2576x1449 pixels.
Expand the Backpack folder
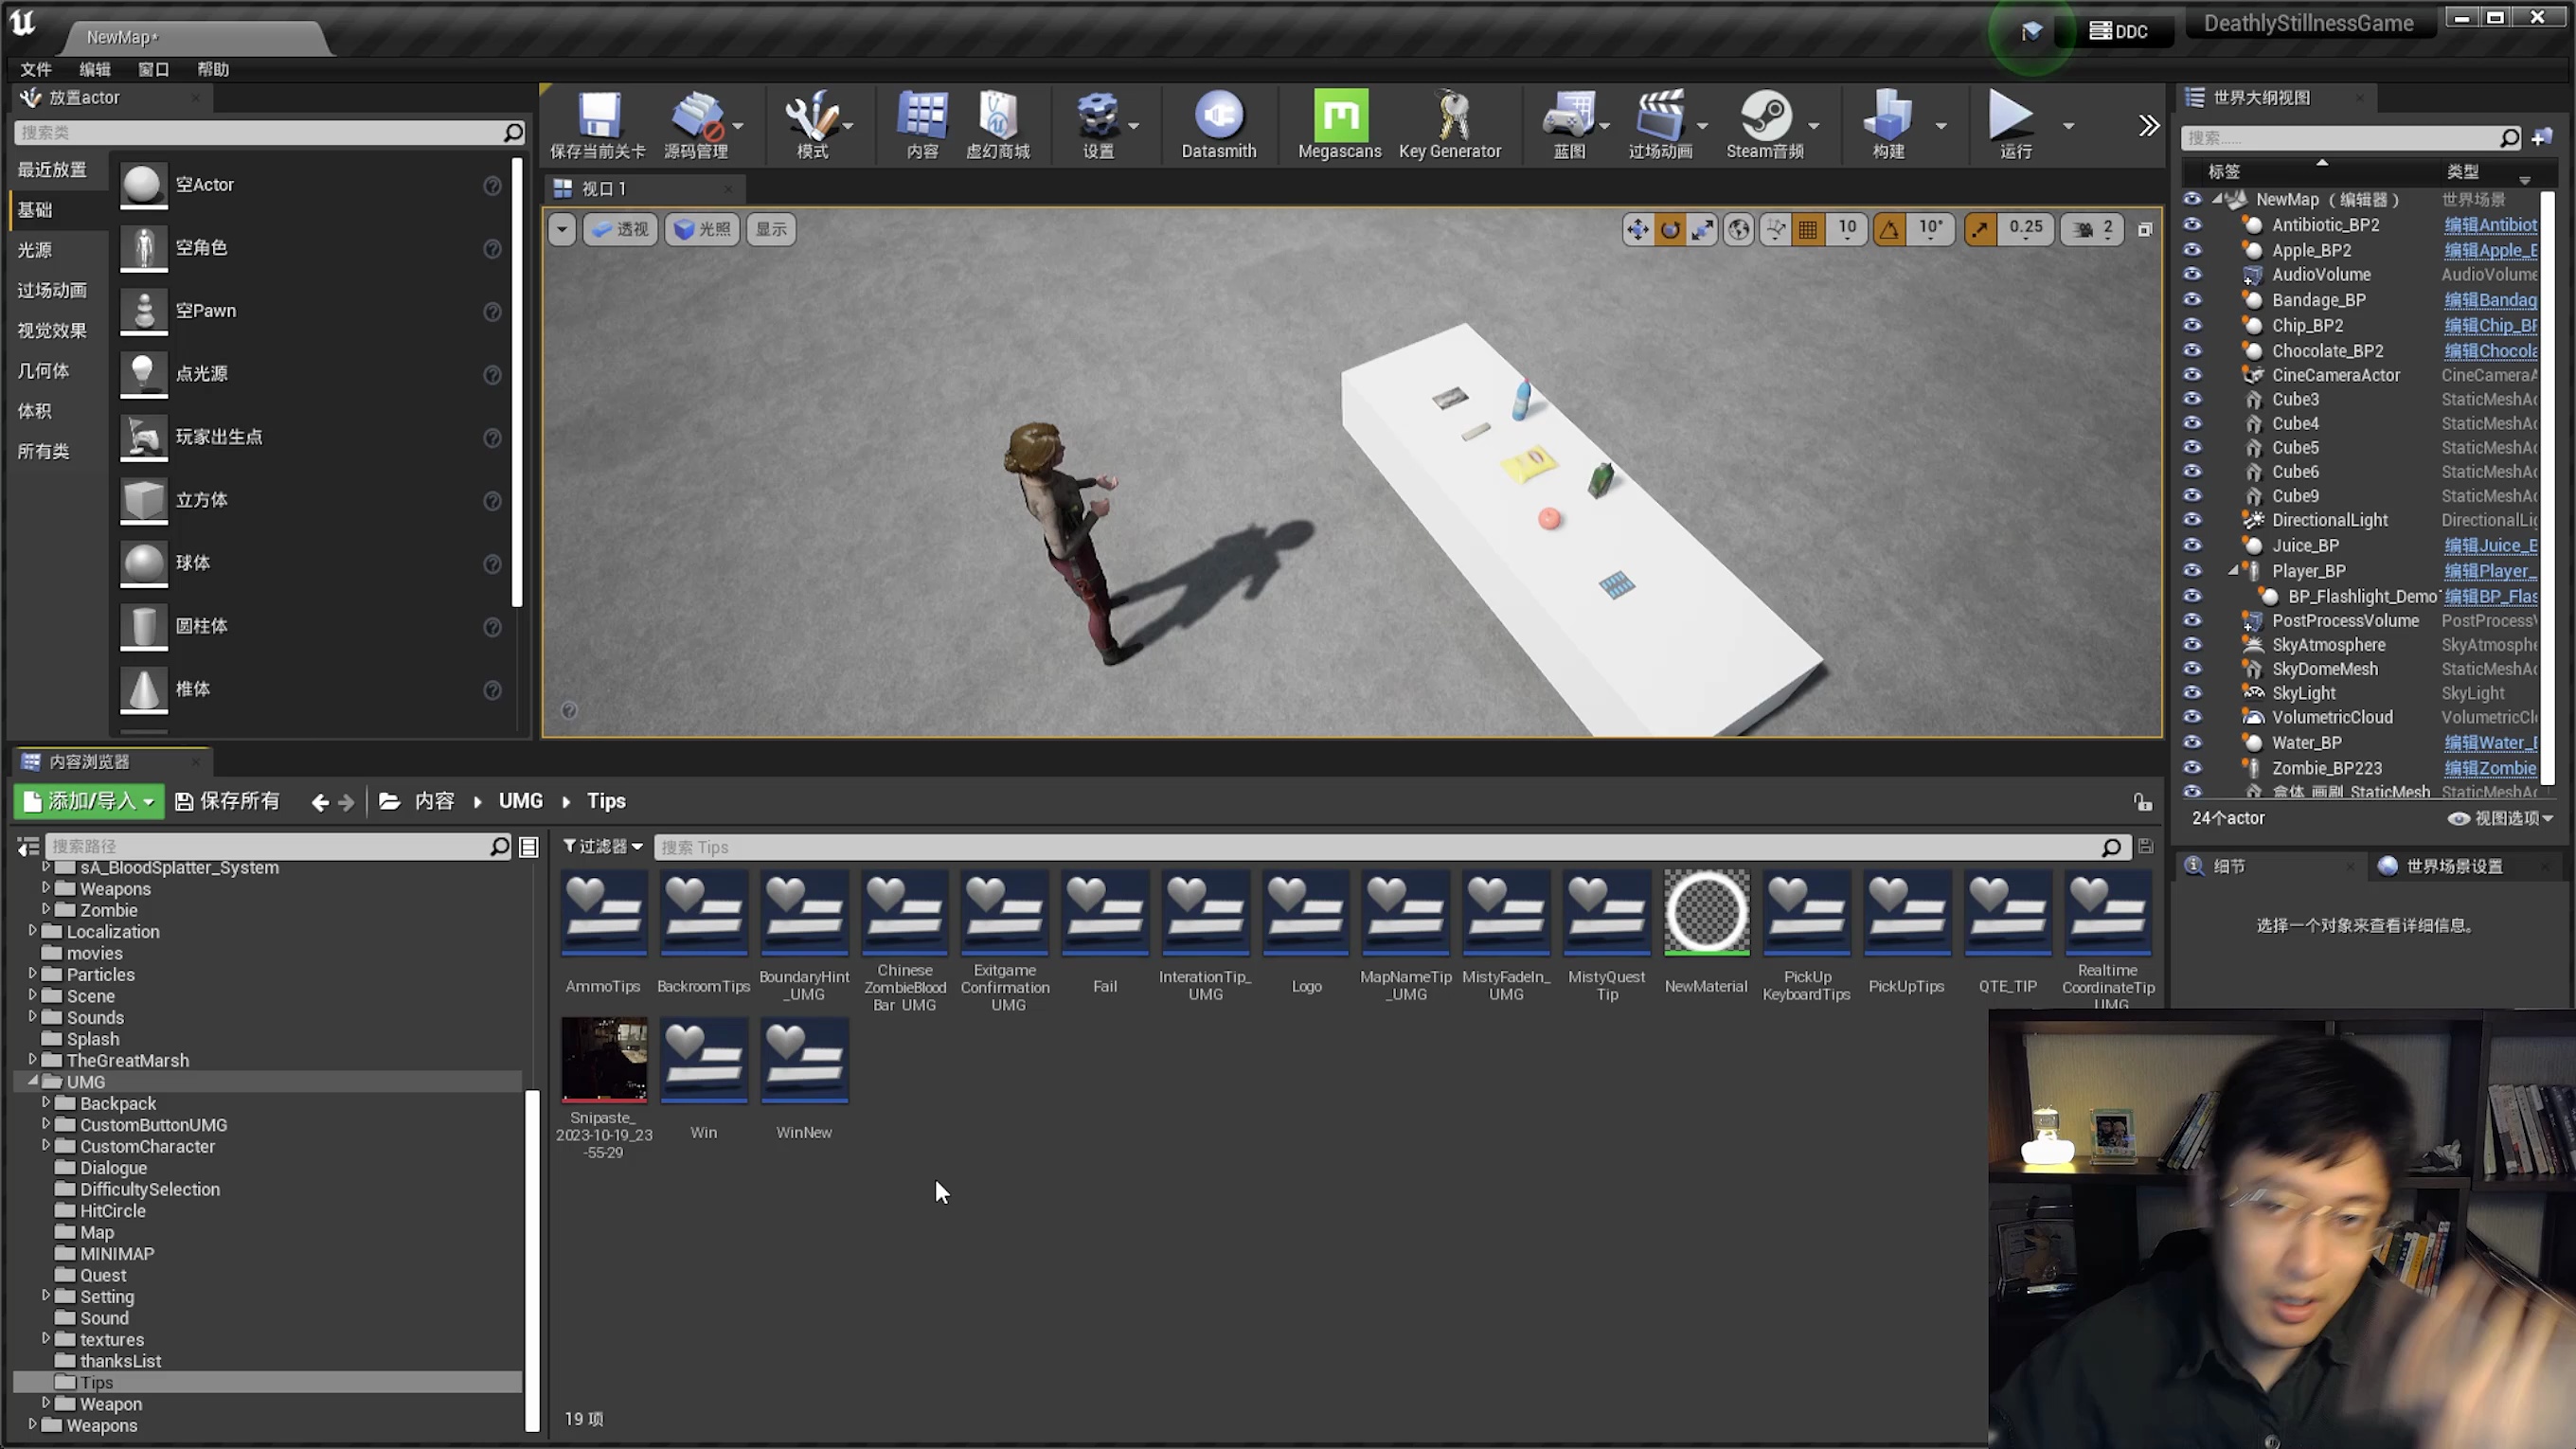pos(46,1103)
